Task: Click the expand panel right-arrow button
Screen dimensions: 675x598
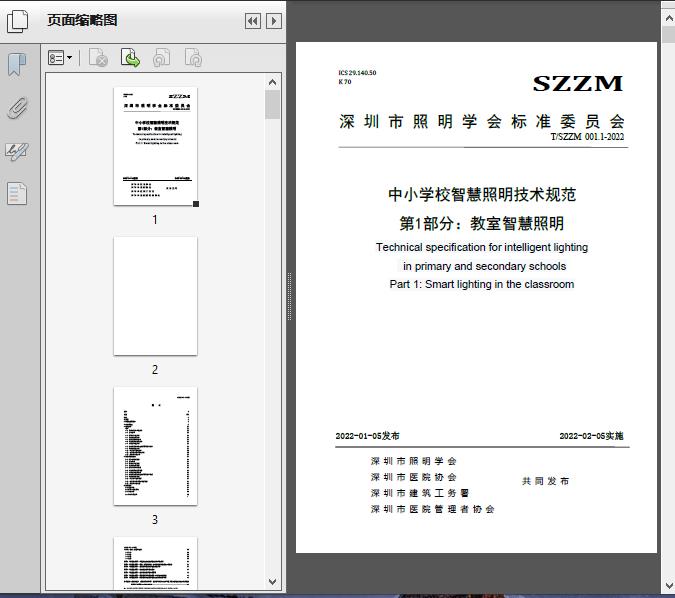Action: [274, 21]
